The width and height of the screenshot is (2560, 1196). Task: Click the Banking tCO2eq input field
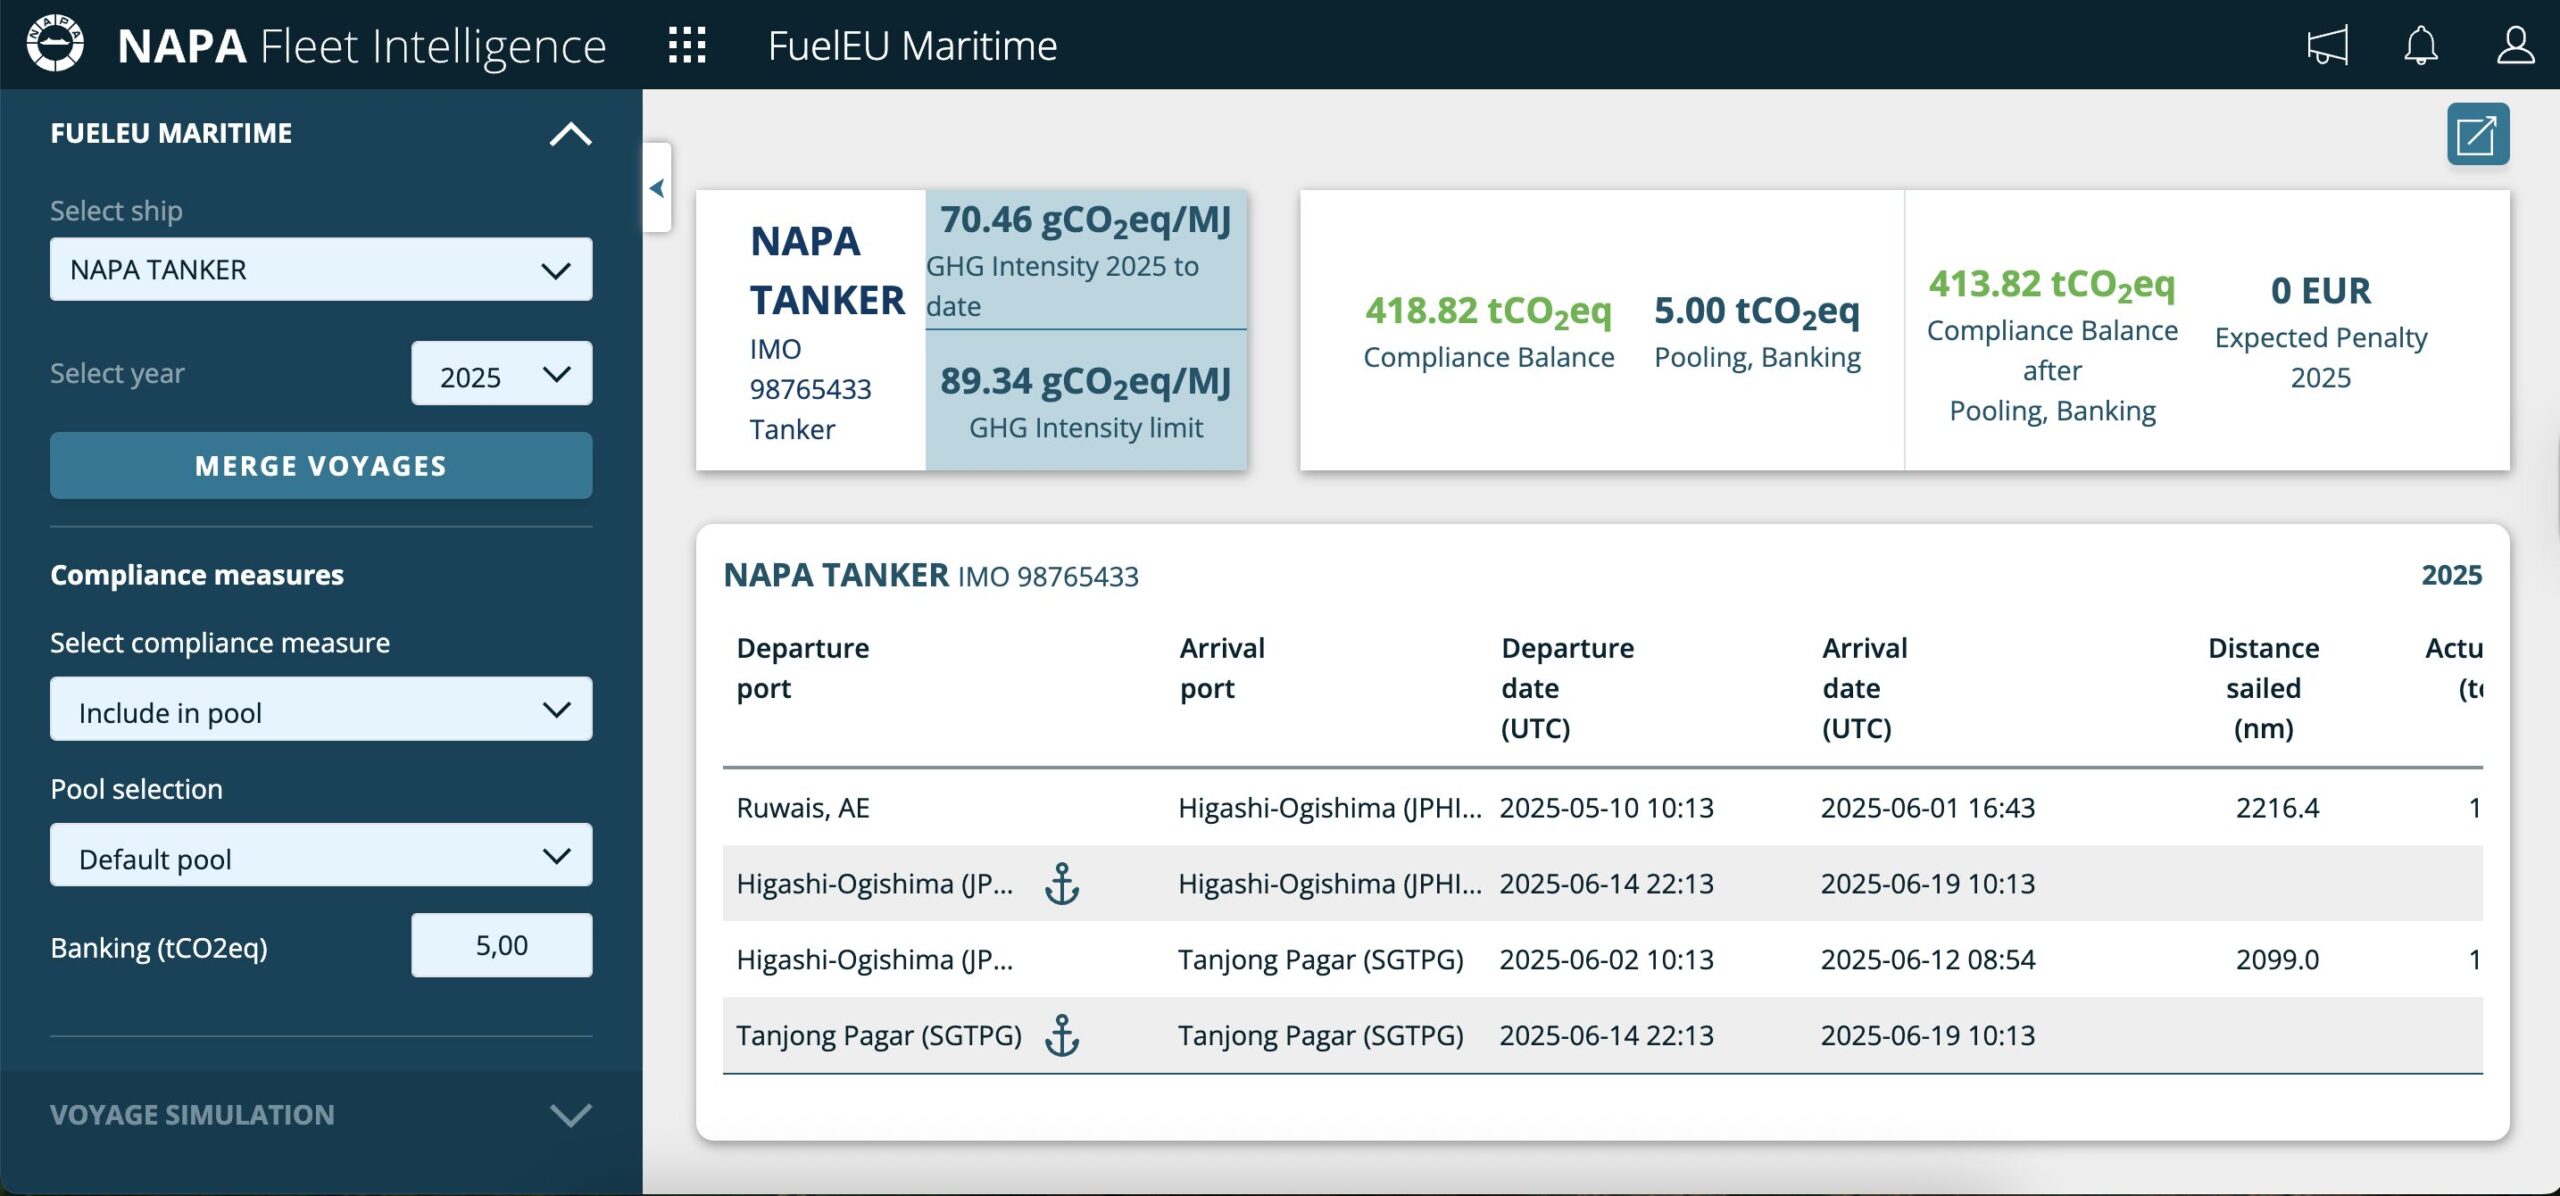501,945
